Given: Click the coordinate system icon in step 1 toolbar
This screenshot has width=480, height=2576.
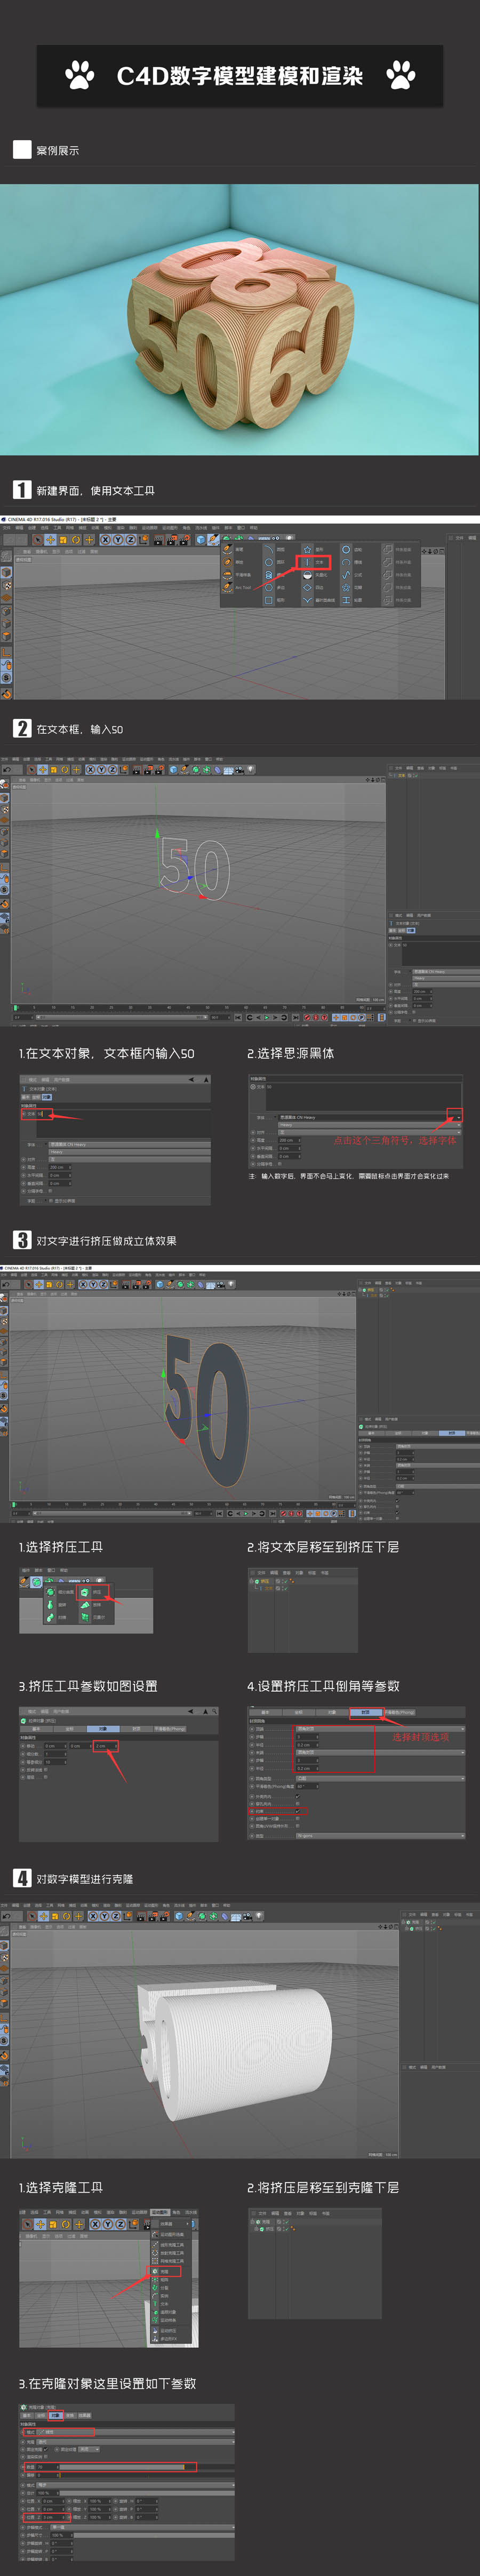Looking at the screenshot, I should (143, 539).
